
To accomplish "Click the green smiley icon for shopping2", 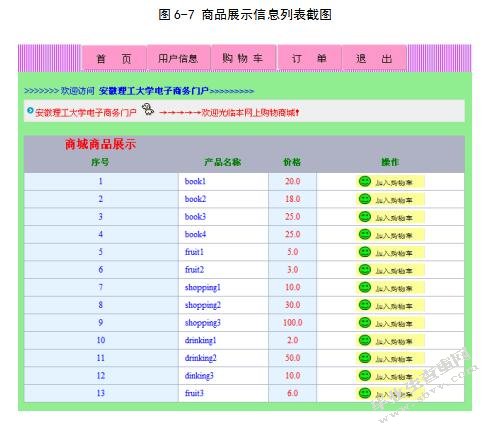I will (x=365, y=305).
